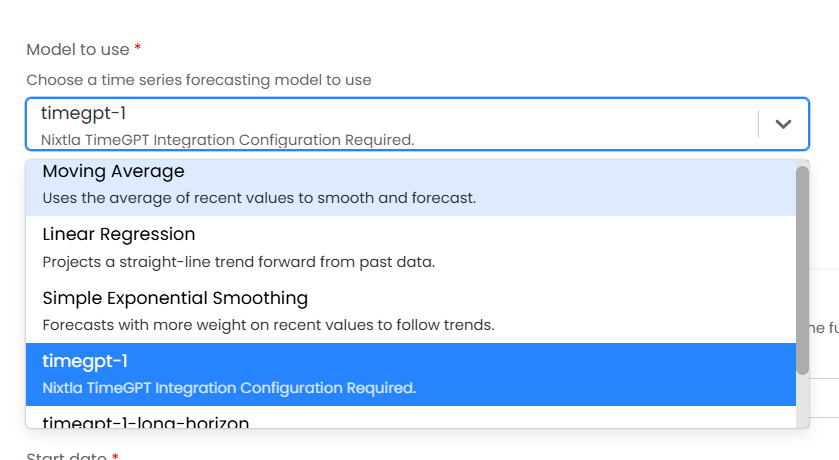Click the selected timegpt-1 value in the combo box

point(83,113)
